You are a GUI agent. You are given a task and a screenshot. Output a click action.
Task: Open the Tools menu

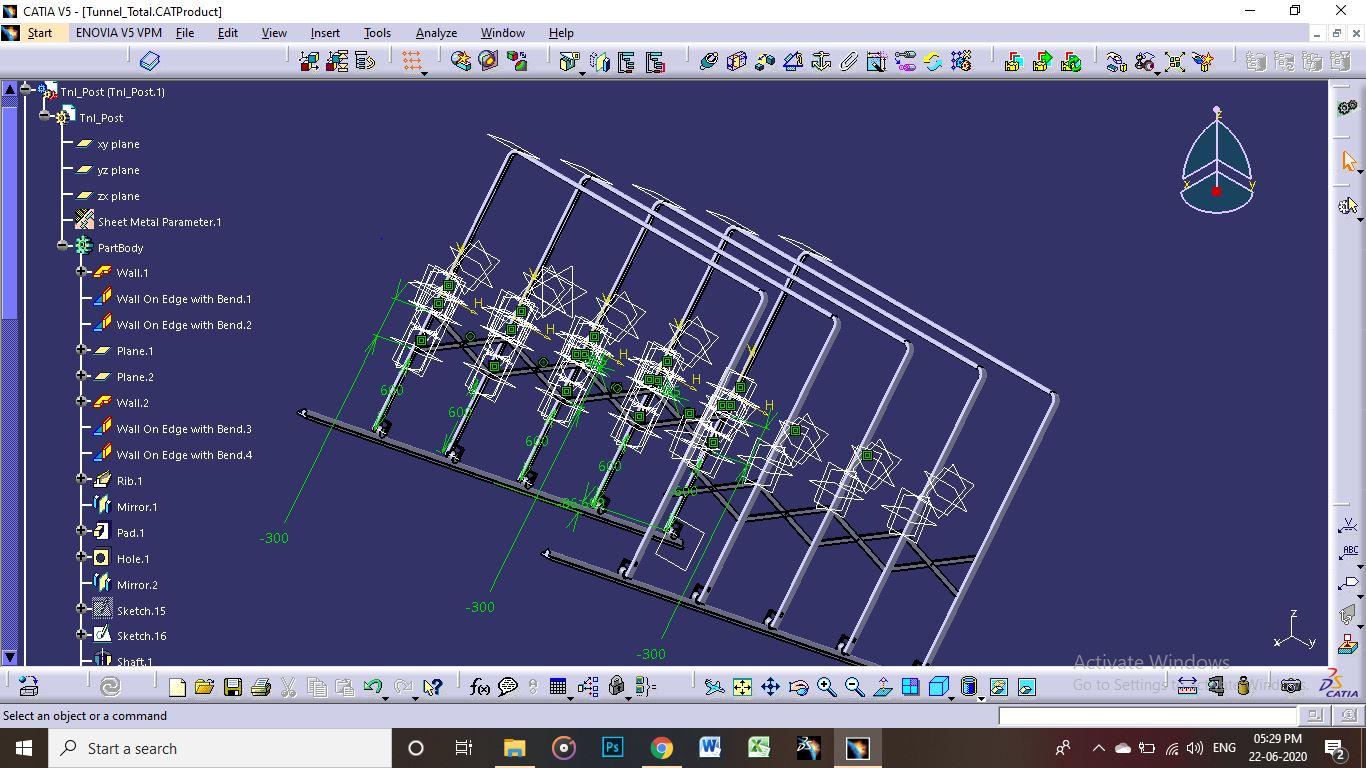[x=377, y=33]
